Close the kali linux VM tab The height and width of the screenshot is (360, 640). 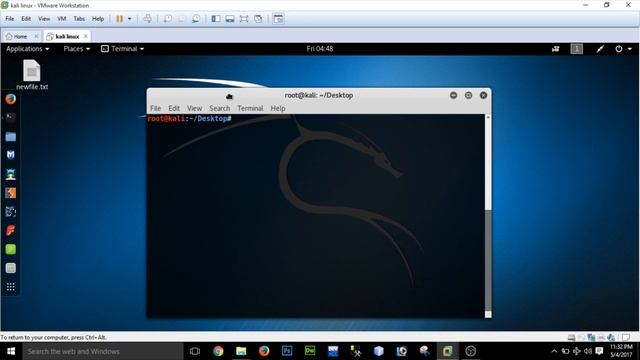click(x=86, y=36)
